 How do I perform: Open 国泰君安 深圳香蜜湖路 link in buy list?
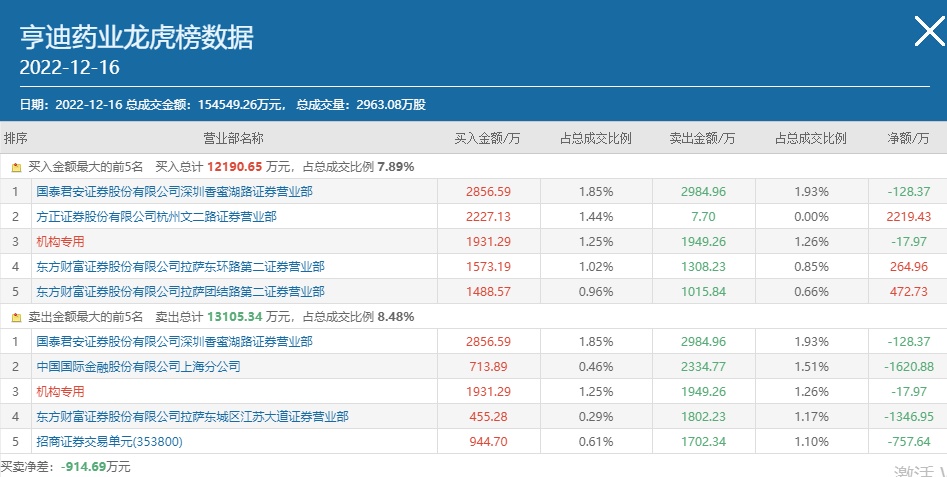[174, 191]
